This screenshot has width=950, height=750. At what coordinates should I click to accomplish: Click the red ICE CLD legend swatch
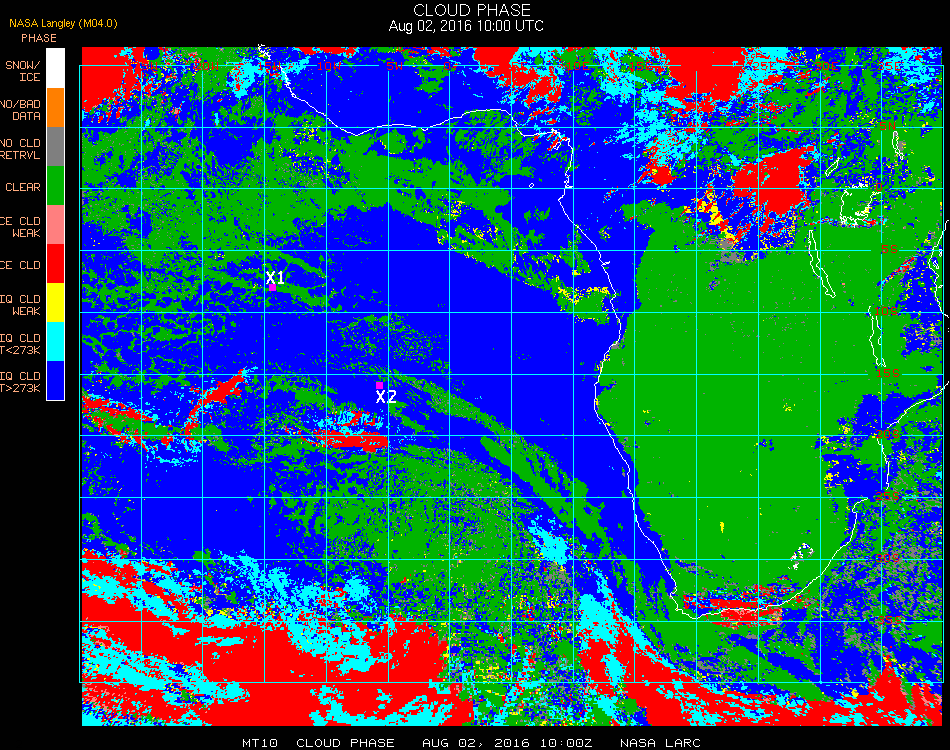(x=55, y=264)
